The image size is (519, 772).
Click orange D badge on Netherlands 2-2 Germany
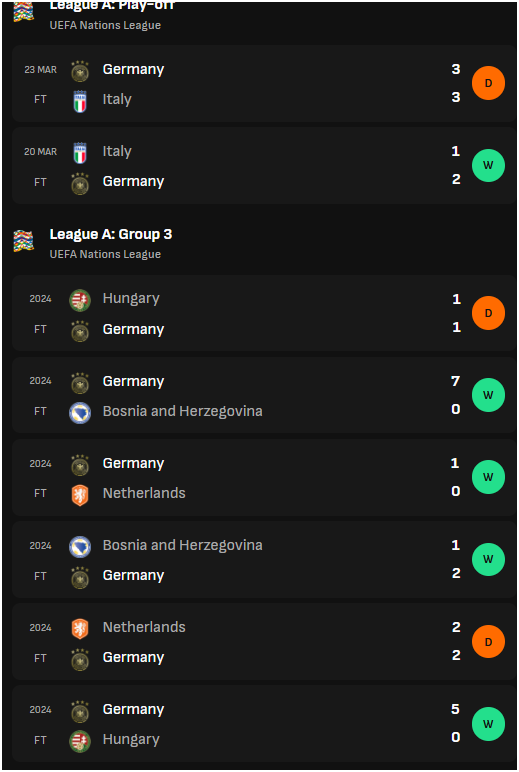click(488, 642)
